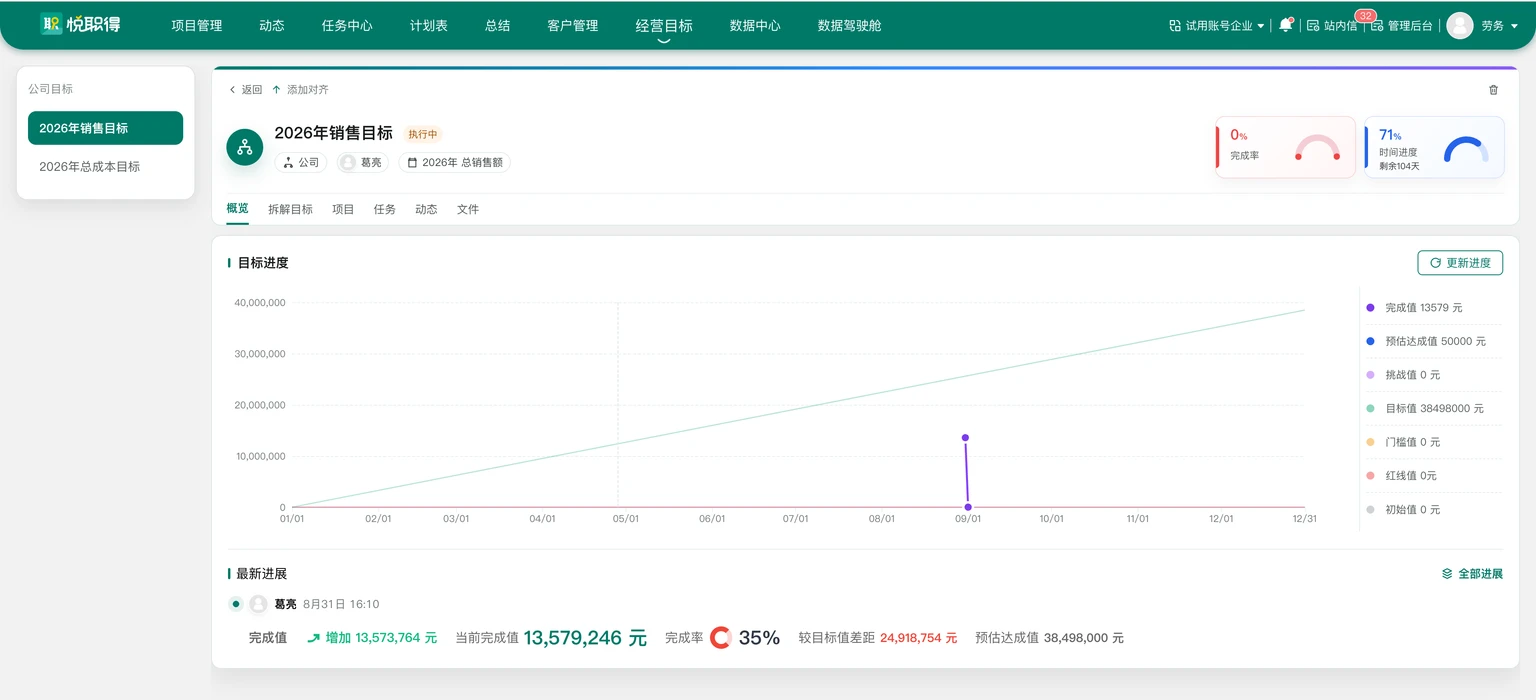The height and width of the screenshot is (700, 1536).
Task: Toggle 预估达成值 legend series
Action: click(1425, 341)
